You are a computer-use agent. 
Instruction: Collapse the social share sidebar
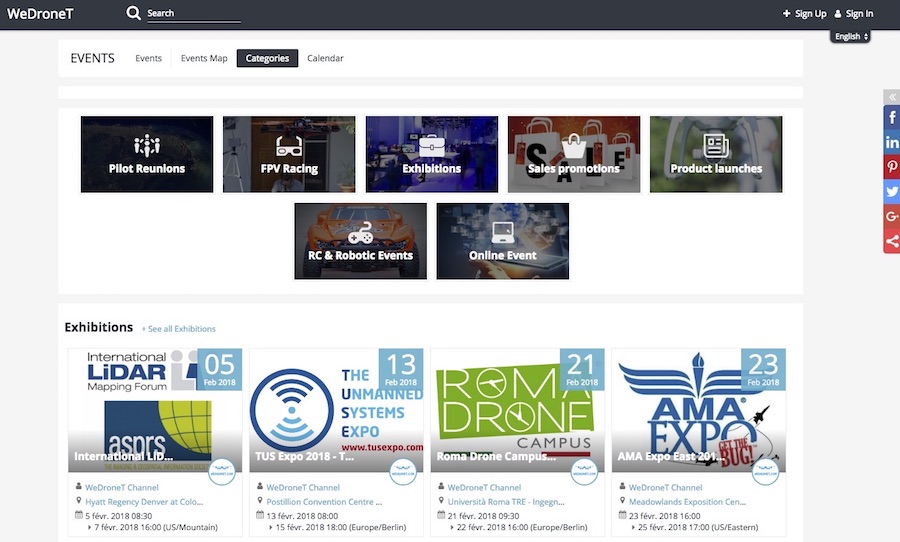click(891, 97)
